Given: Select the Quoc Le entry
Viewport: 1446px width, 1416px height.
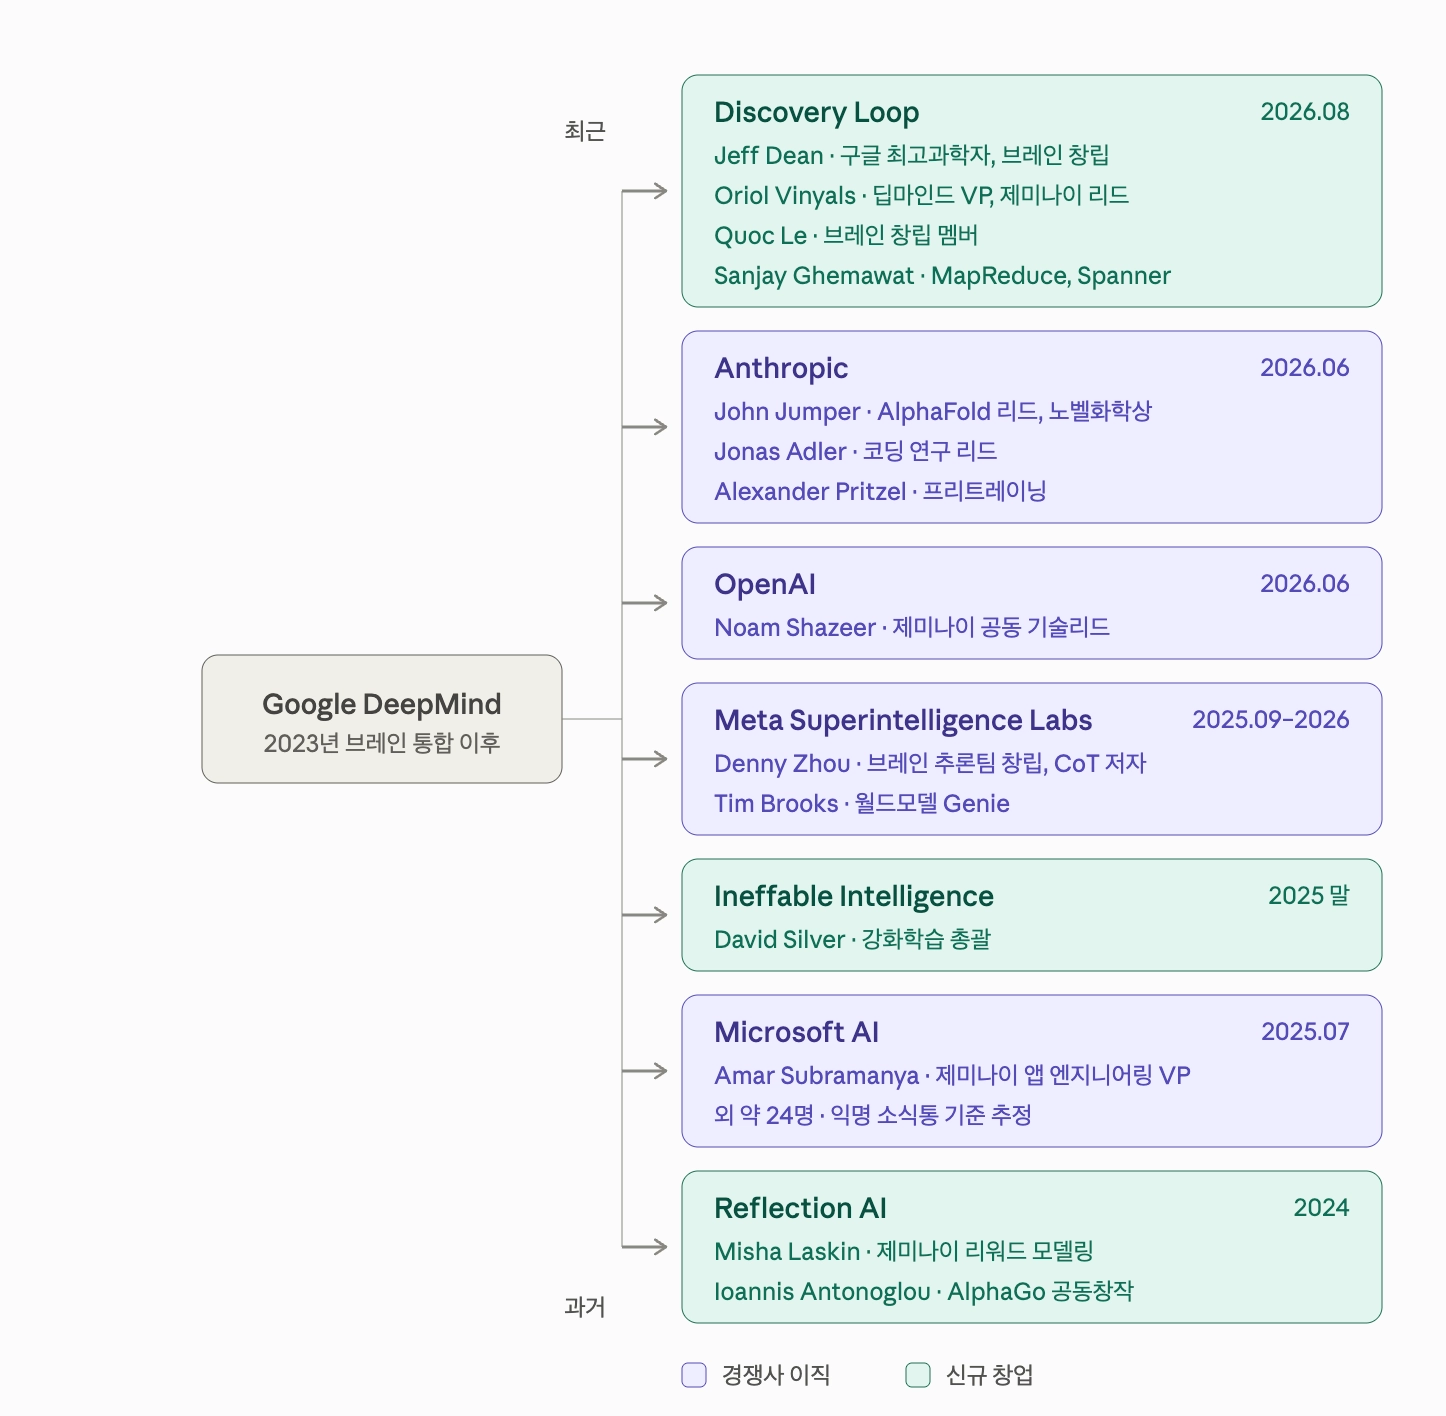Looking at the screenshot, I should (x=846, y=235).
